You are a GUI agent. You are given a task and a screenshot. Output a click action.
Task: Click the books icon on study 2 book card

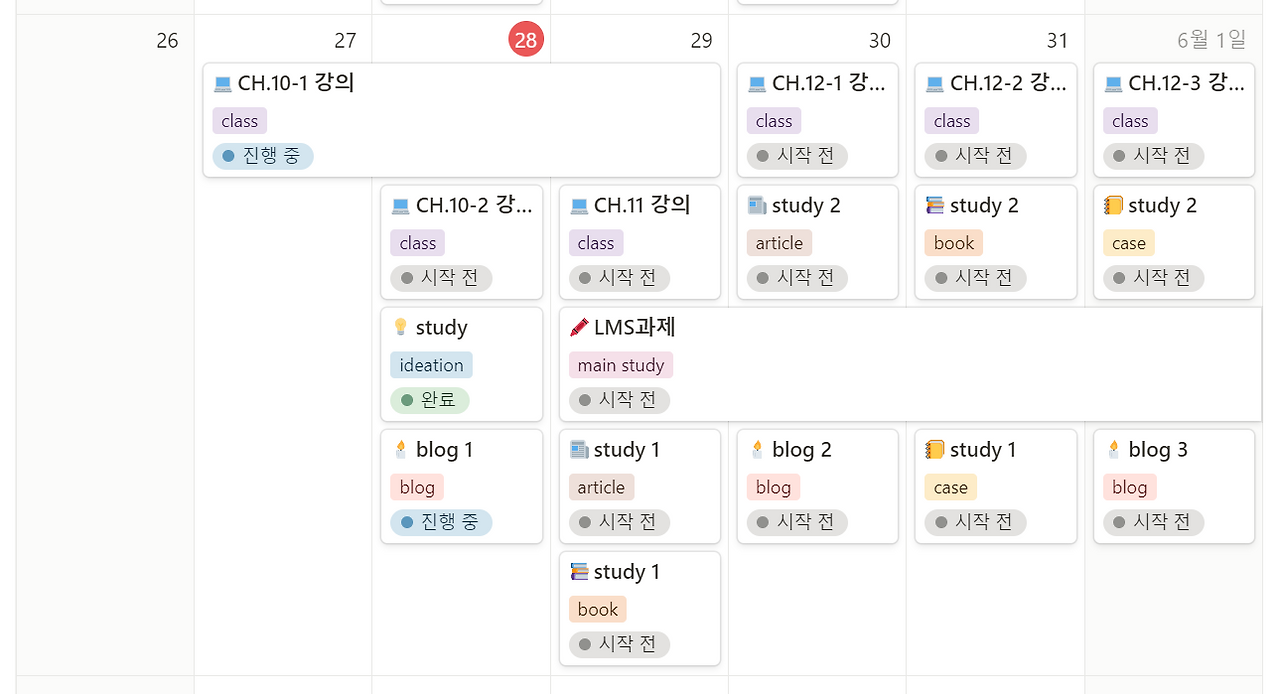pos(934,205)
